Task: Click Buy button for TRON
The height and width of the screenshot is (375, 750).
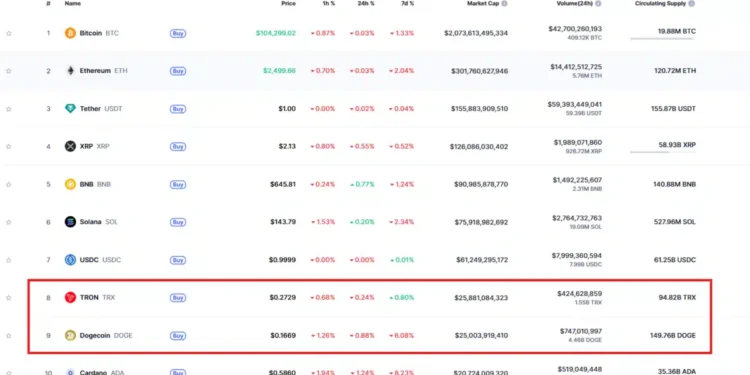Action: click(178, 298)
